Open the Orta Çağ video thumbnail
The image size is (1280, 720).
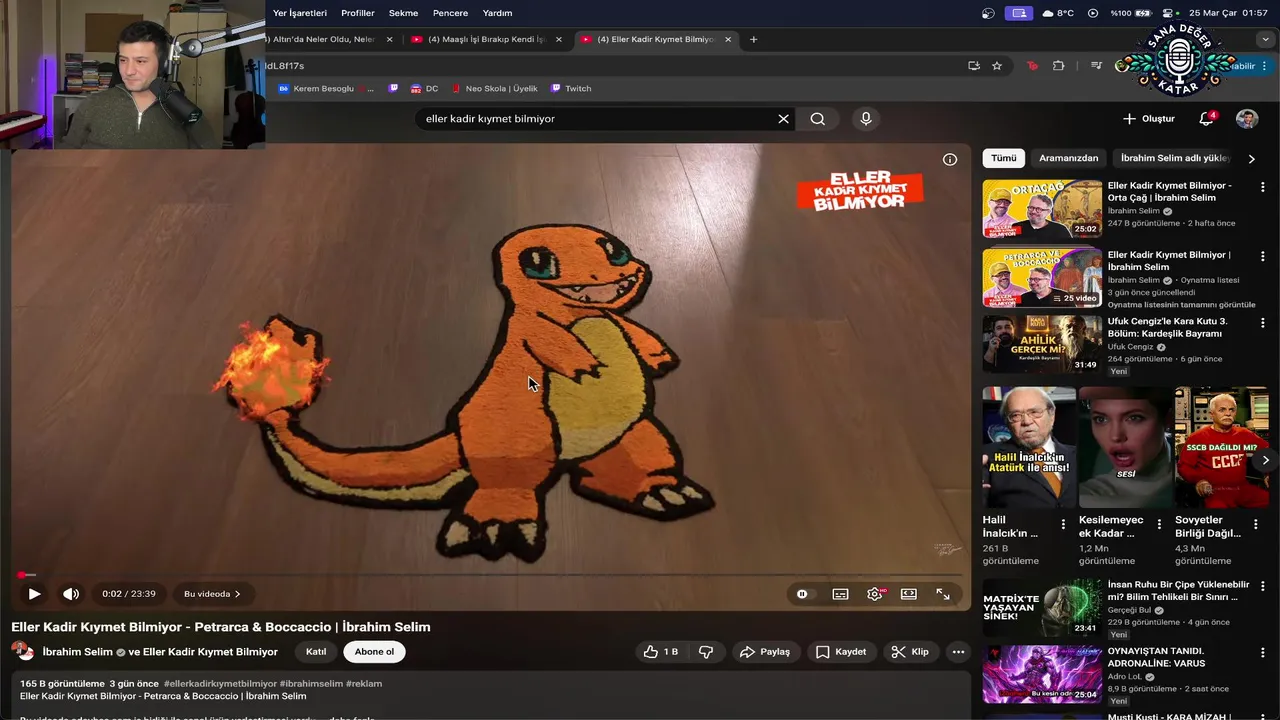(1042, 209)
